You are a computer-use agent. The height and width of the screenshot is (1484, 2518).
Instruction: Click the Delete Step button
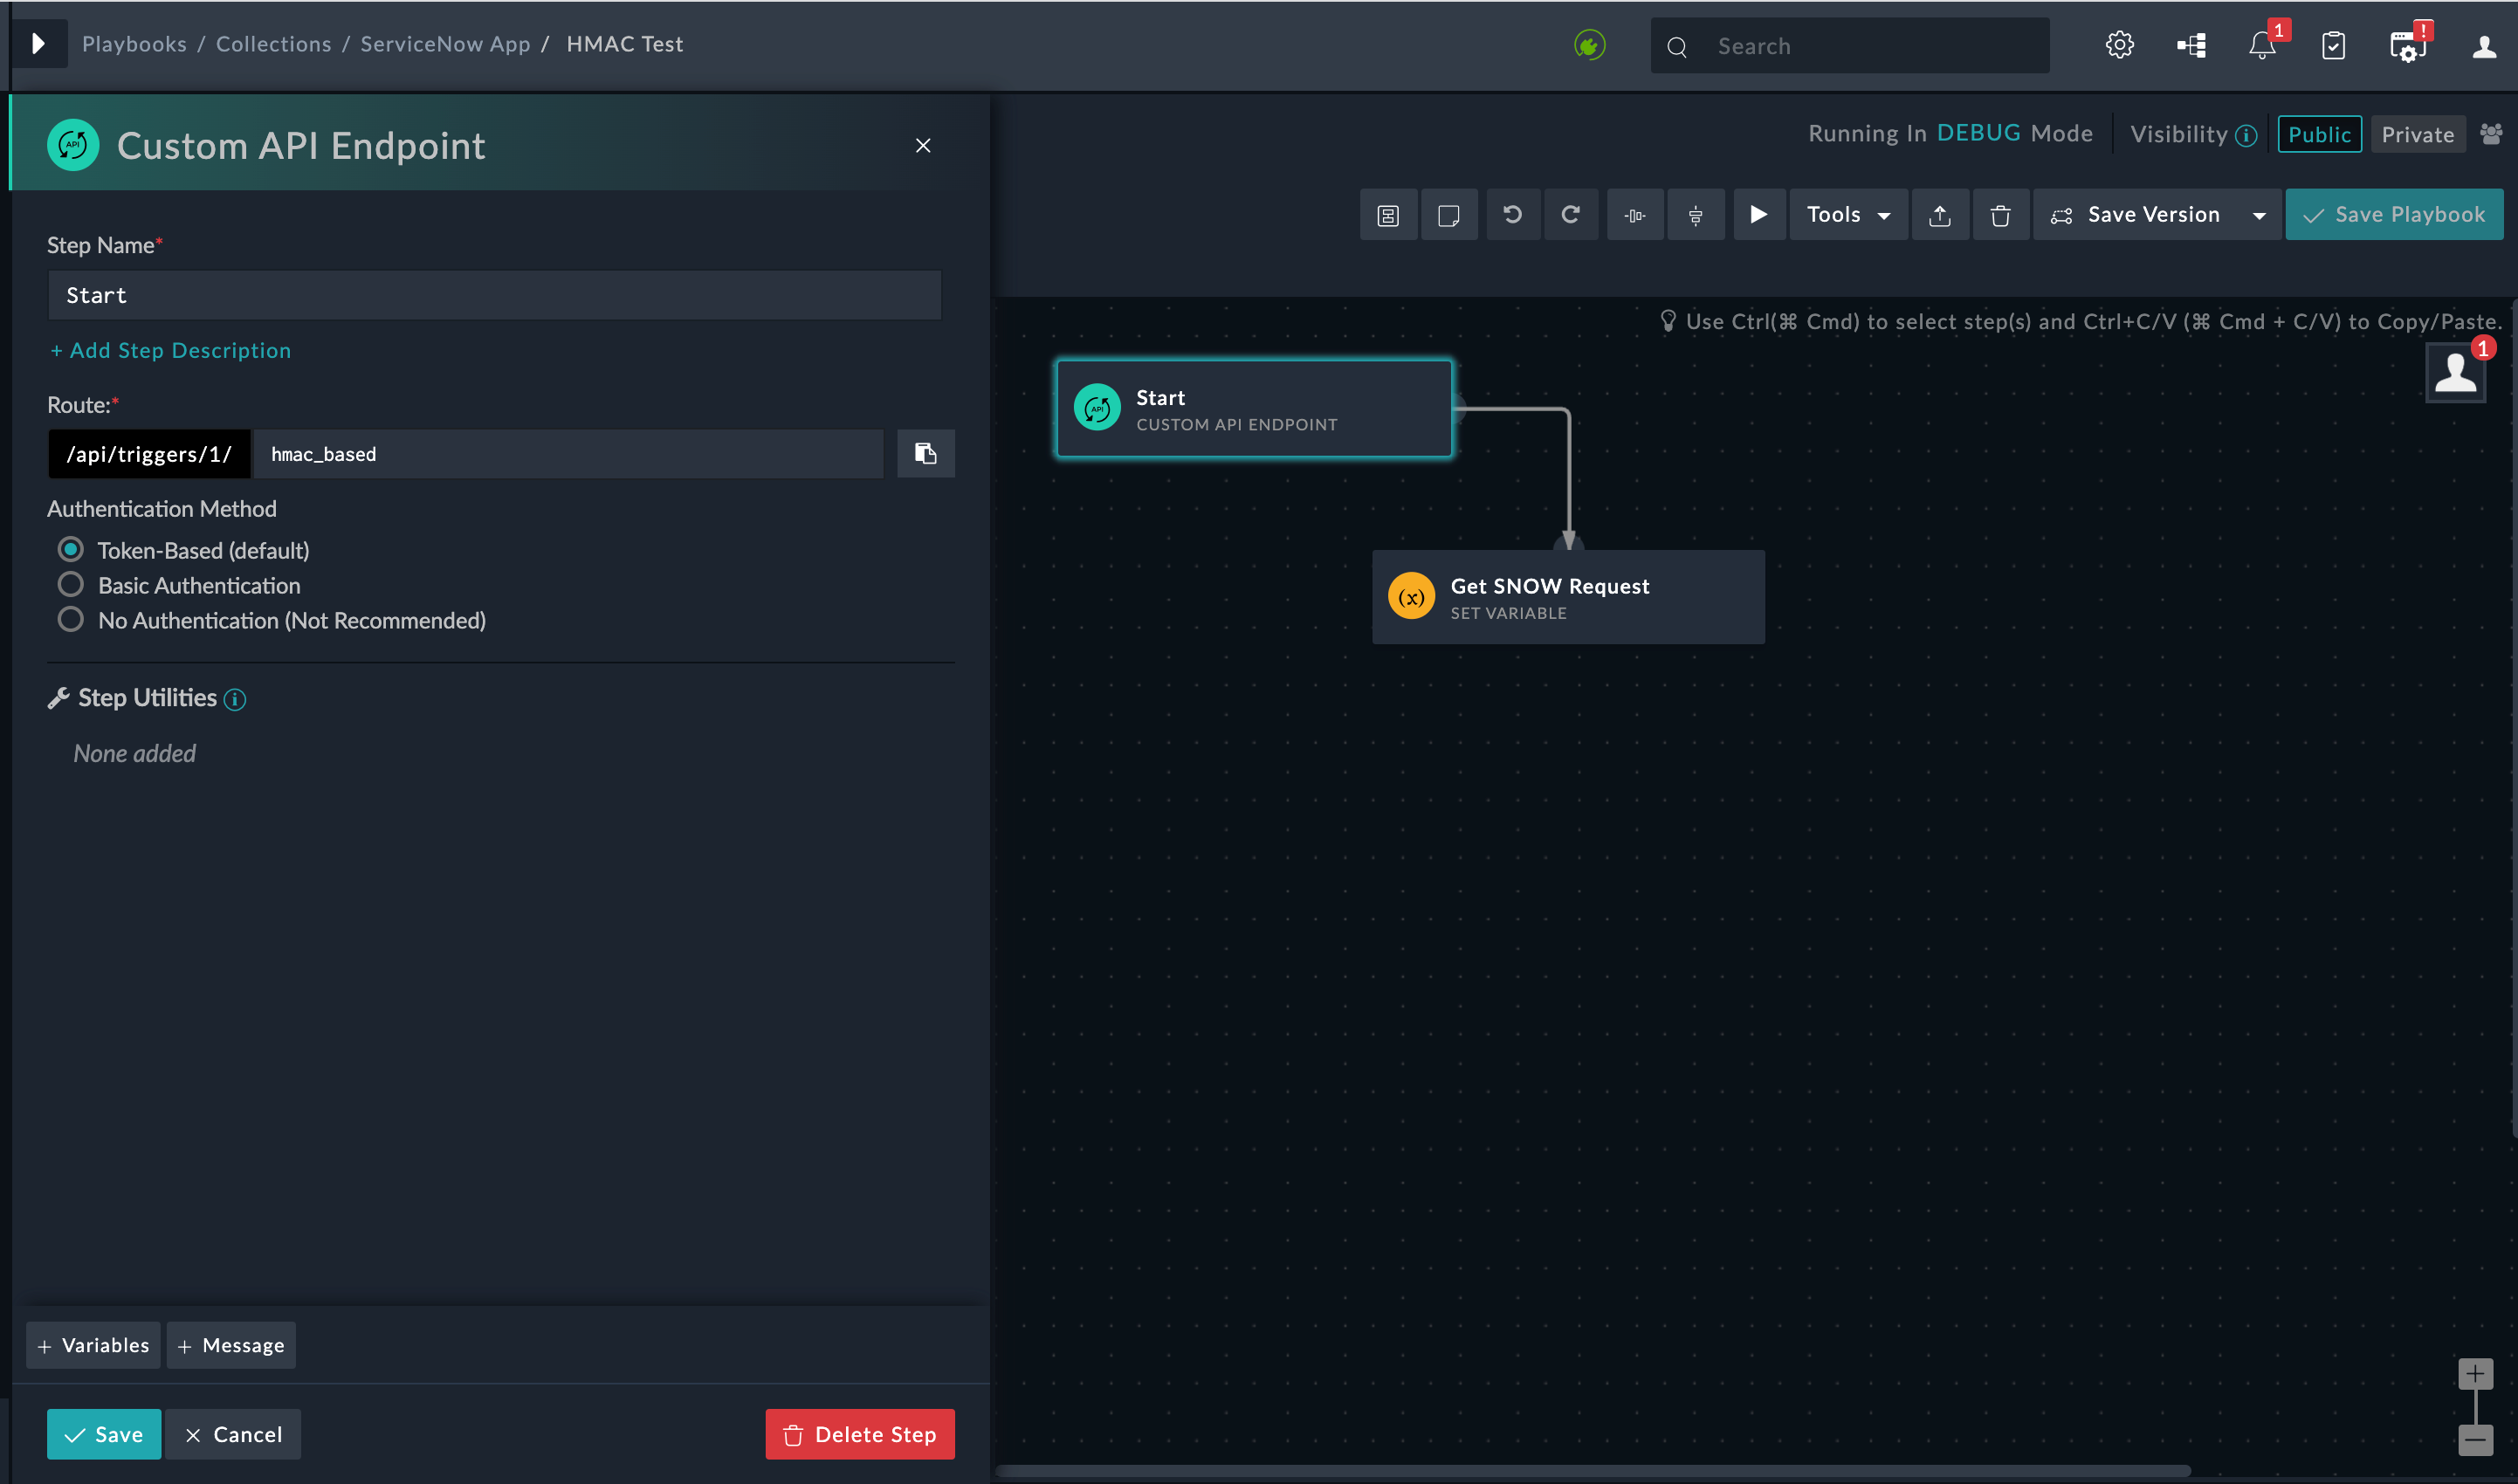859,1434
